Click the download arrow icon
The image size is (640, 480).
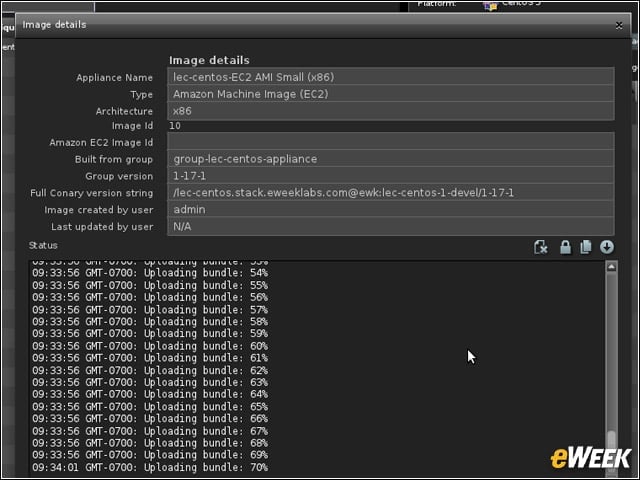(607, 247)
